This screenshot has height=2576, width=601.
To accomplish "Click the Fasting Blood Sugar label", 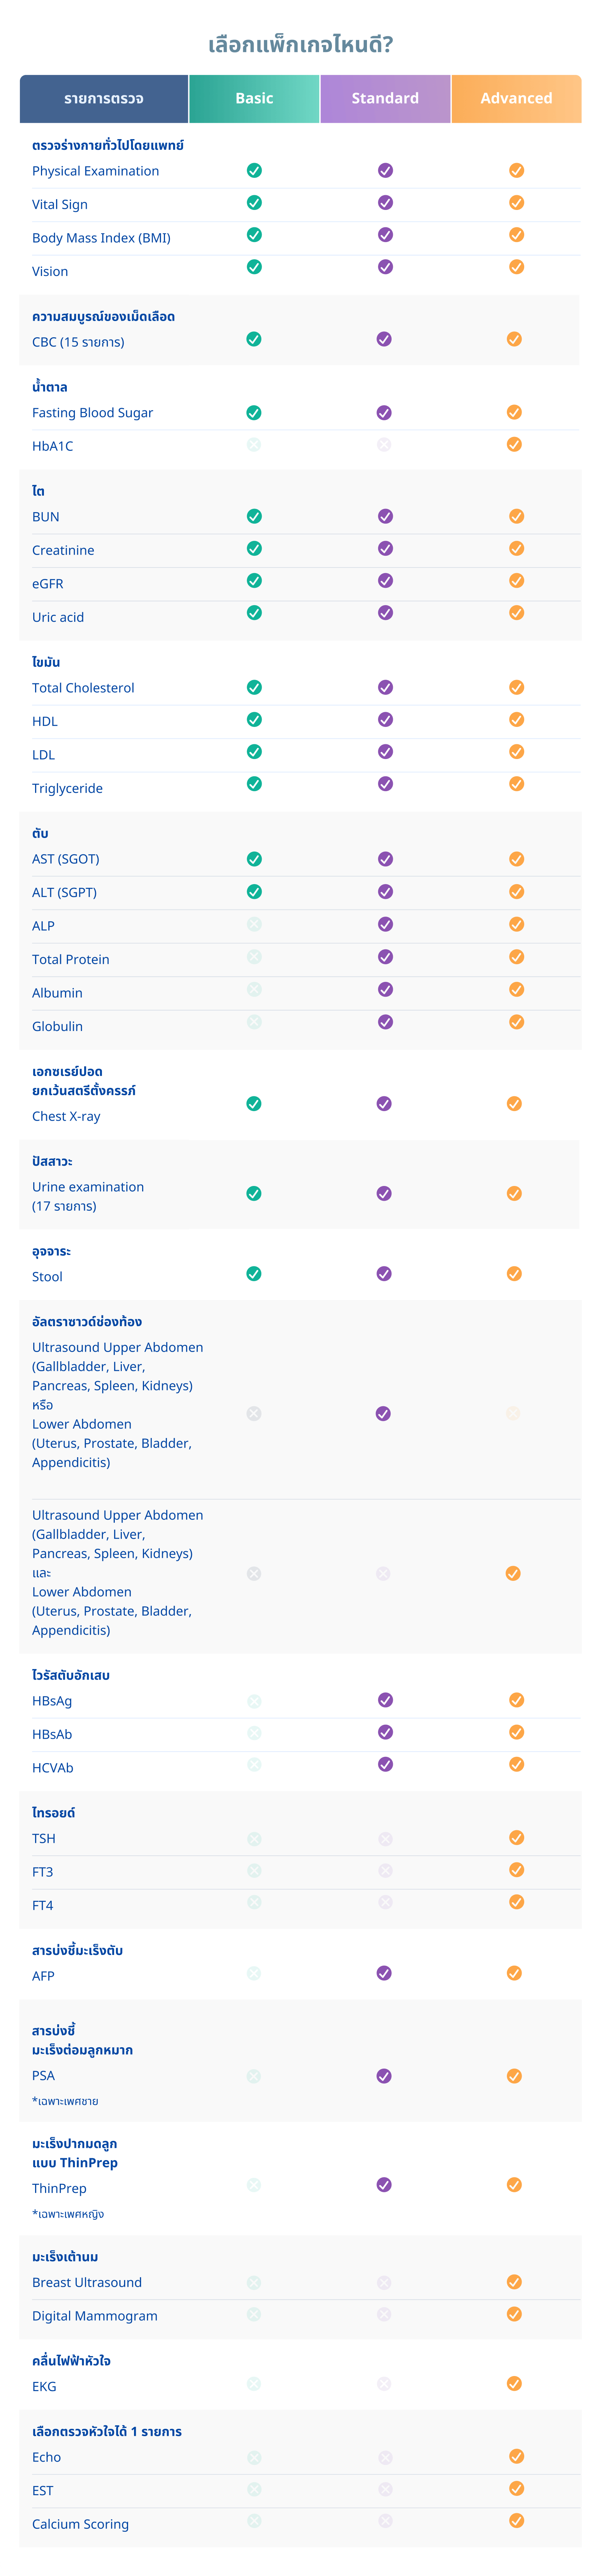I will pyautogui.click(x=92, y=412).
